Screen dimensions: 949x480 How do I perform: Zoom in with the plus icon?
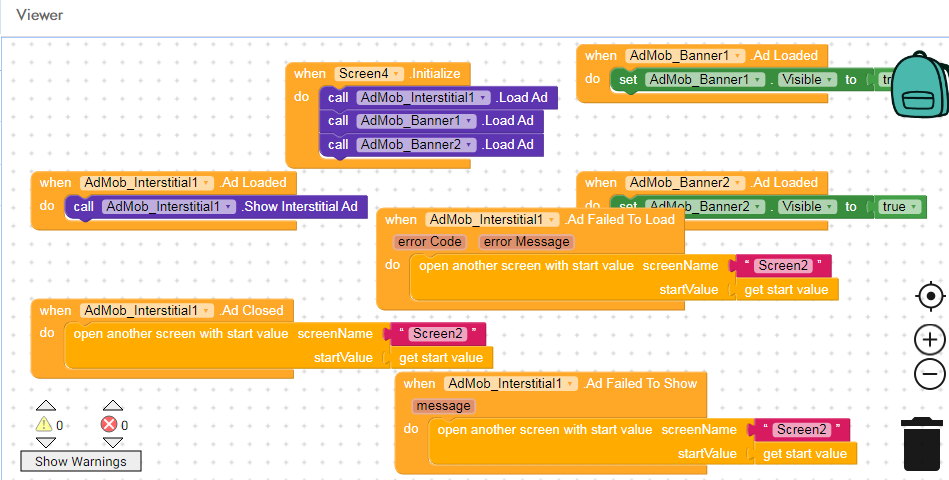pyautogui.click(x=930, y=339)
